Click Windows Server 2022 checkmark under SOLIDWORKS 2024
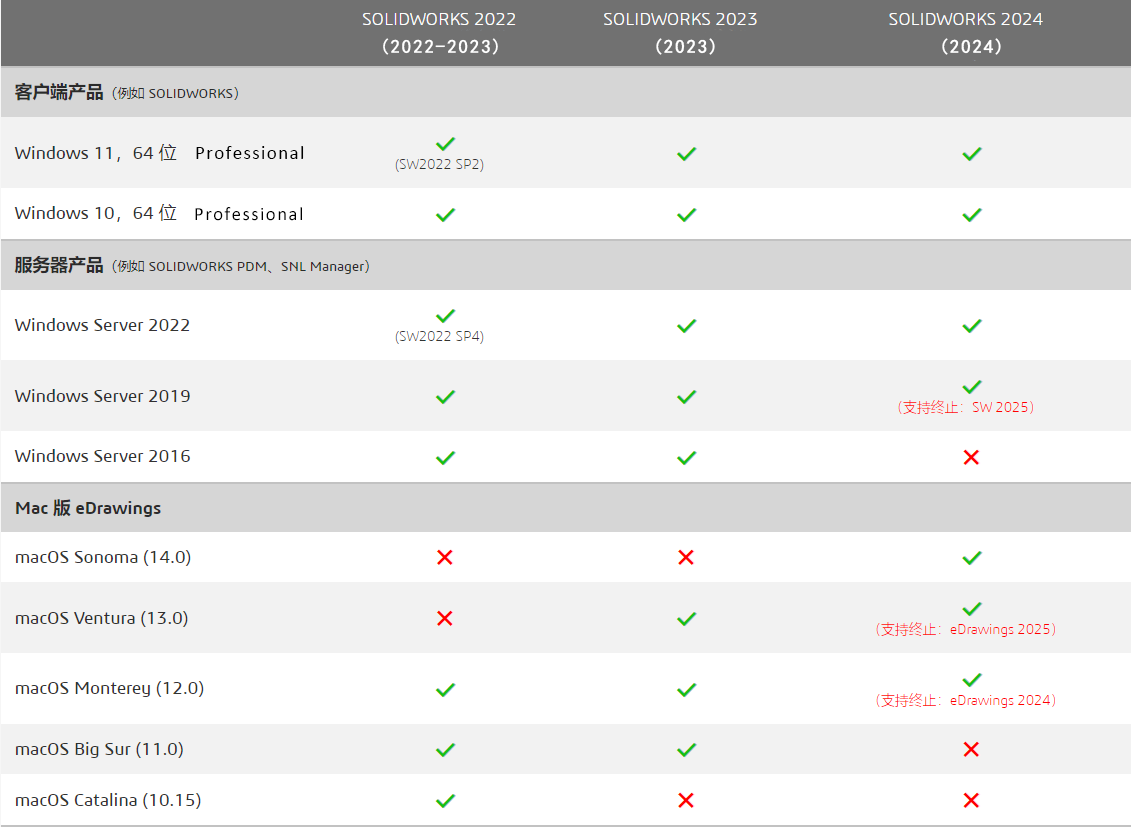Viewport: 1131px width, 827px height. [971, 325]
